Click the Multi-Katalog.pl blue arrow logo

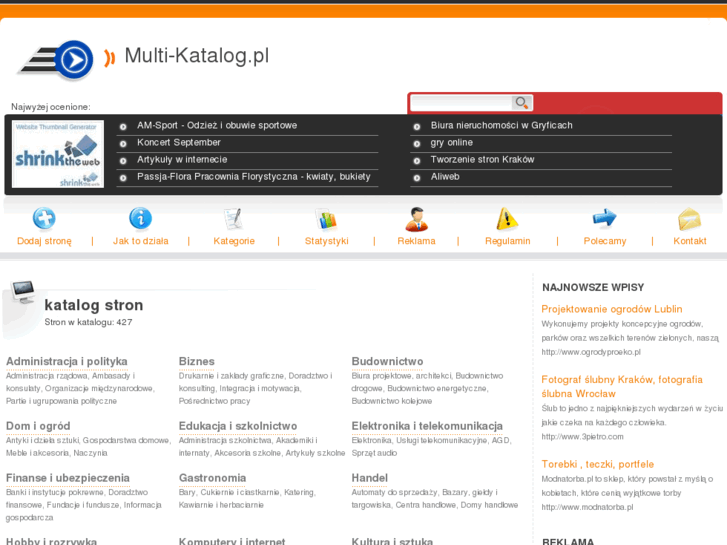(56, 60)
